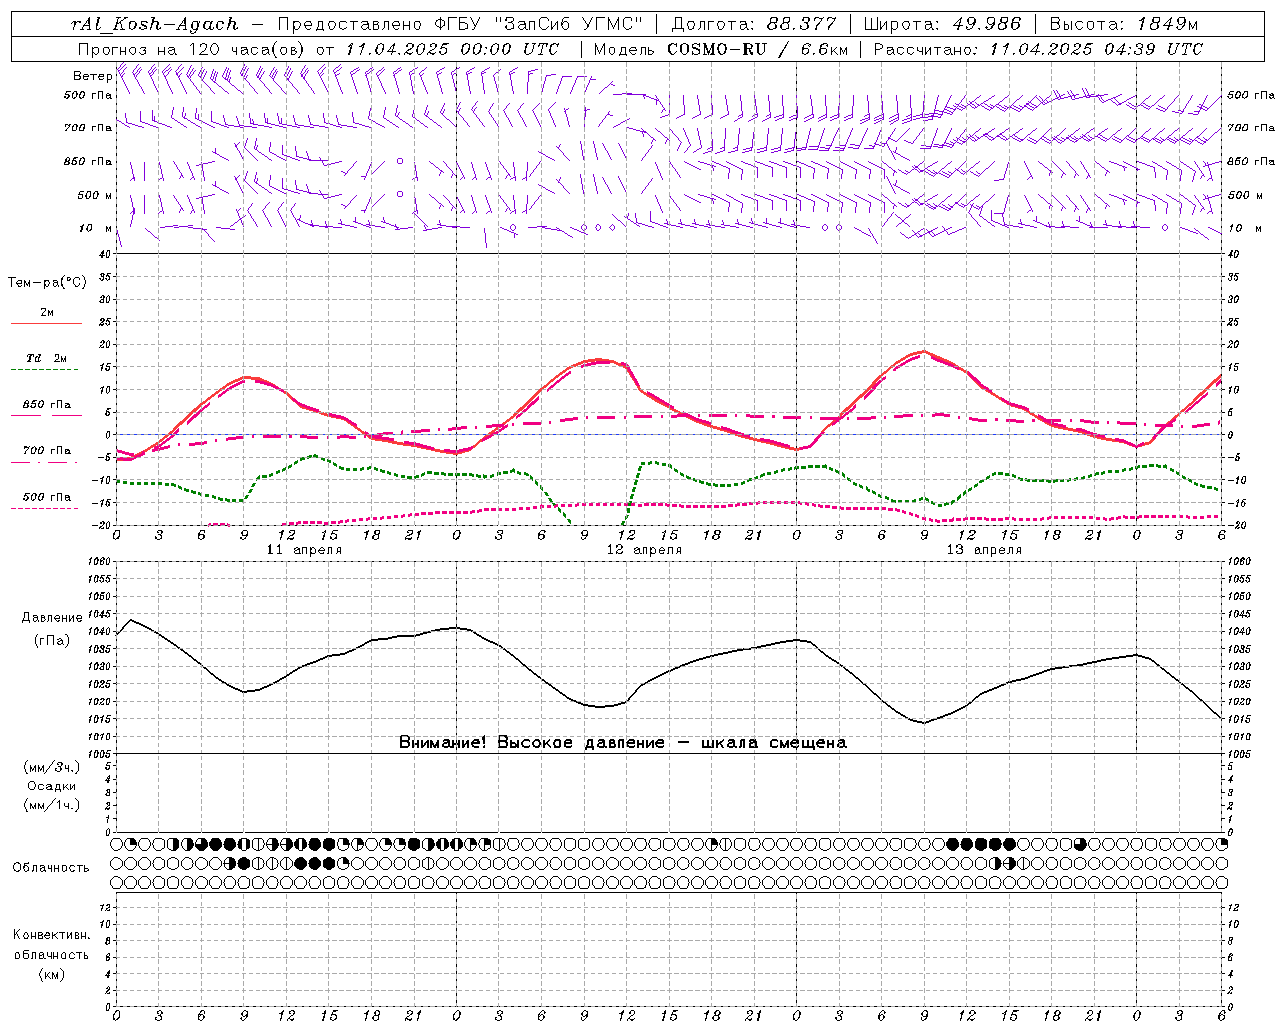Image resolution: width=1280 pixels, height=1024 pixels.
Task: Click the Давление pressure panel label
Action: click(52, 618)
